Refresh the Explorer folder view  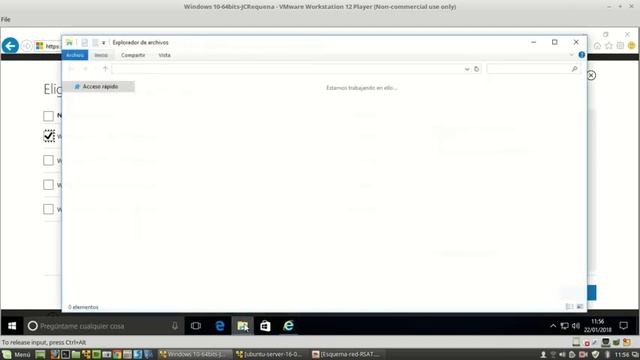pyautogui.click(x=476, y=69)
